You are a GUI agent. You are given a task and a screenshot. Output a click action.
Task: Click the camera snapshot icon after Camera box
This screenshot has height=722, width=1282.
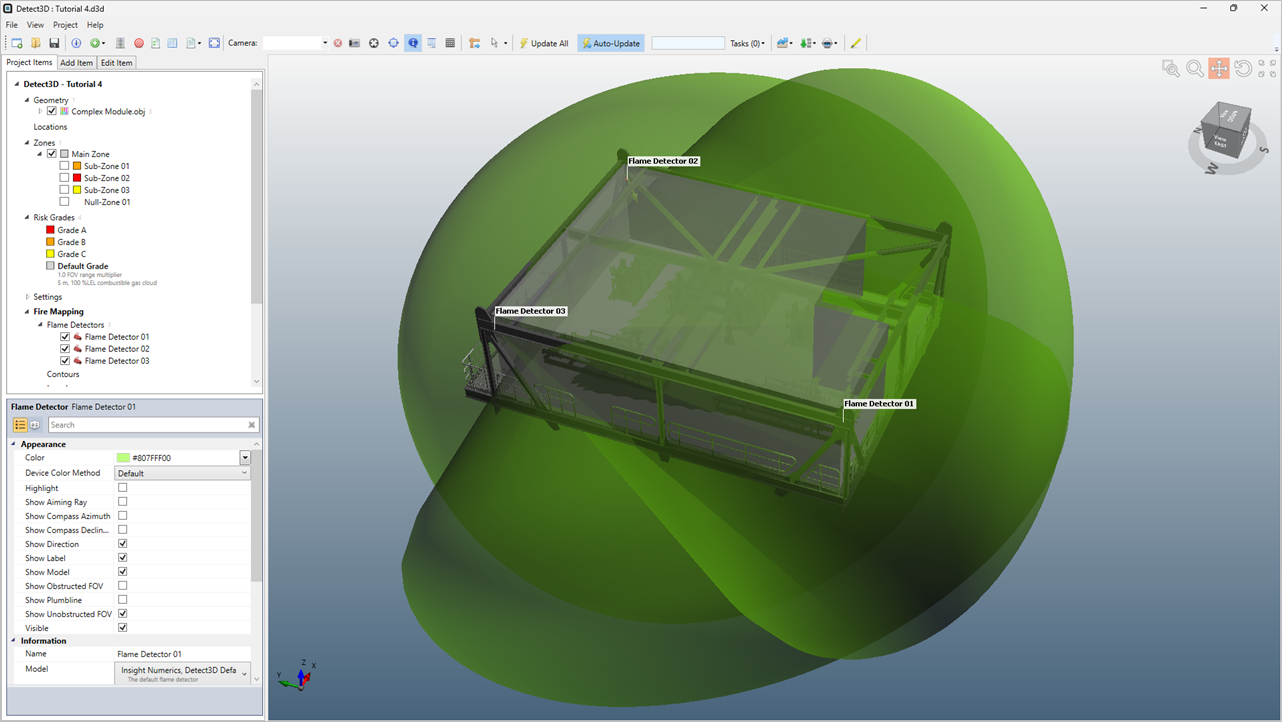[x=354, y=43]
